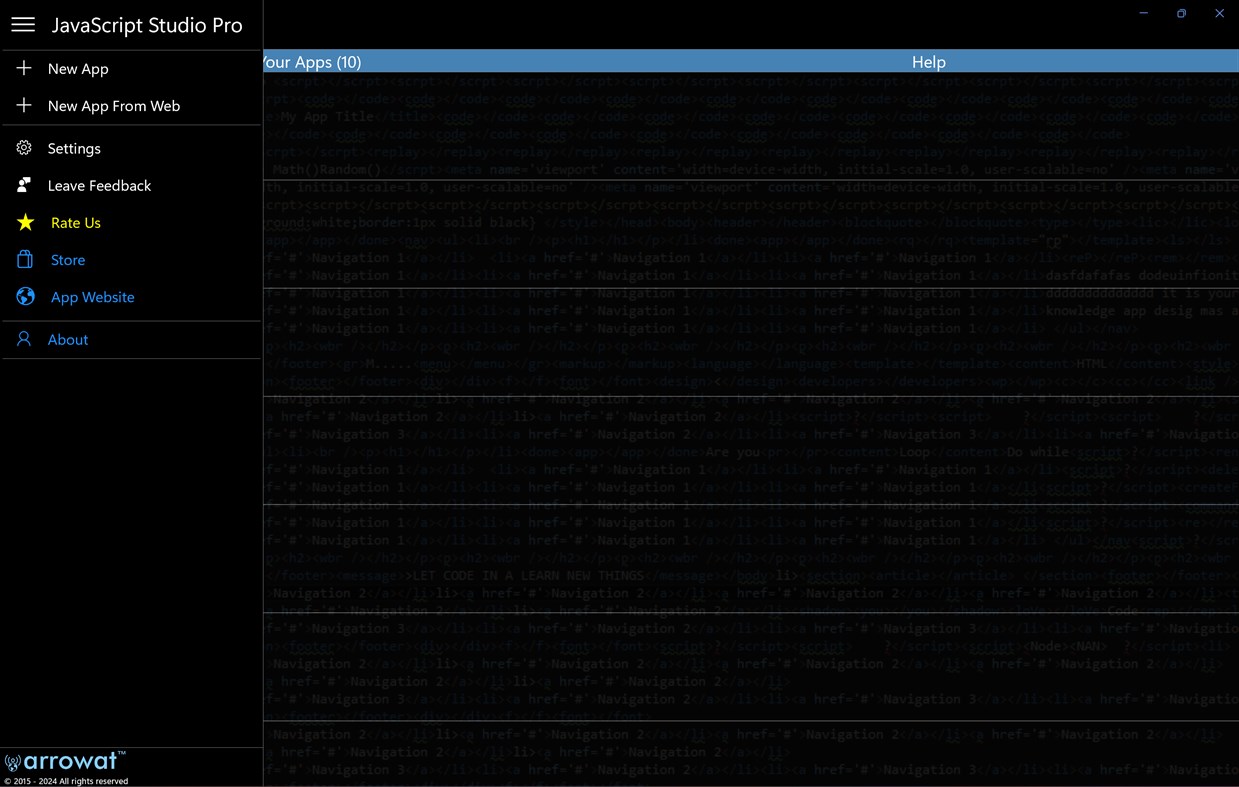
Task: Click the About person icon
Action: 24,339
